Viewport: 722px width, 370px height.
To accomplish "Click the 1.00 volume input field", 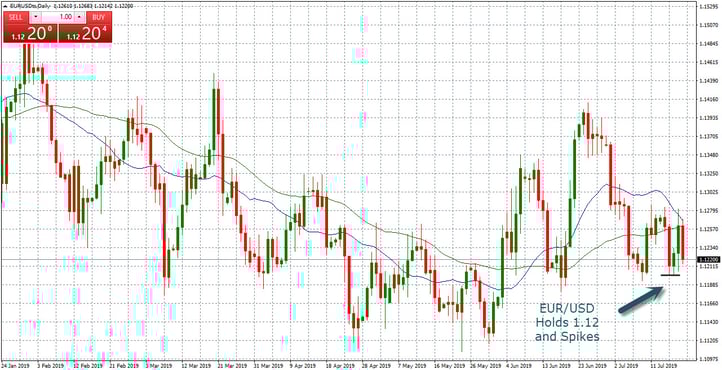I will (58, 17).
